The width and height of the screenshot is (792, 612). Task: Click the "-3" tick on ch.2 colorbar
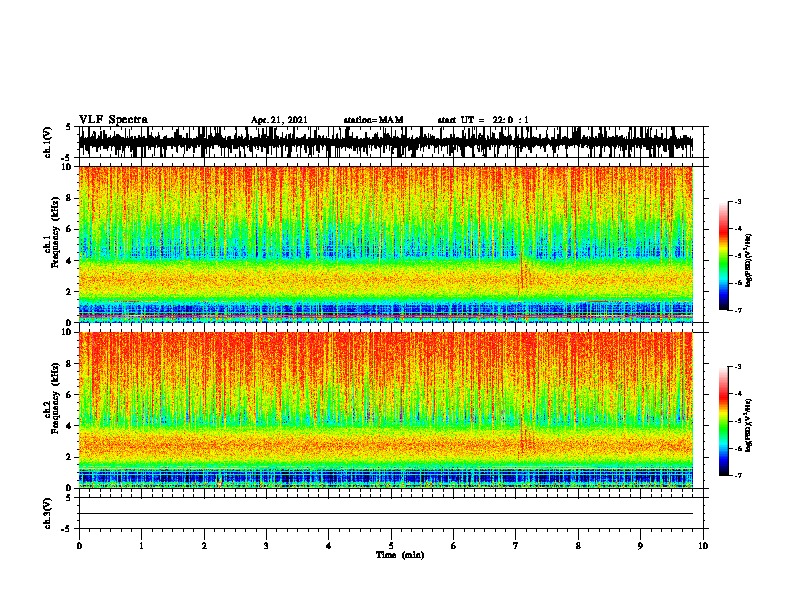pos(738,367)
